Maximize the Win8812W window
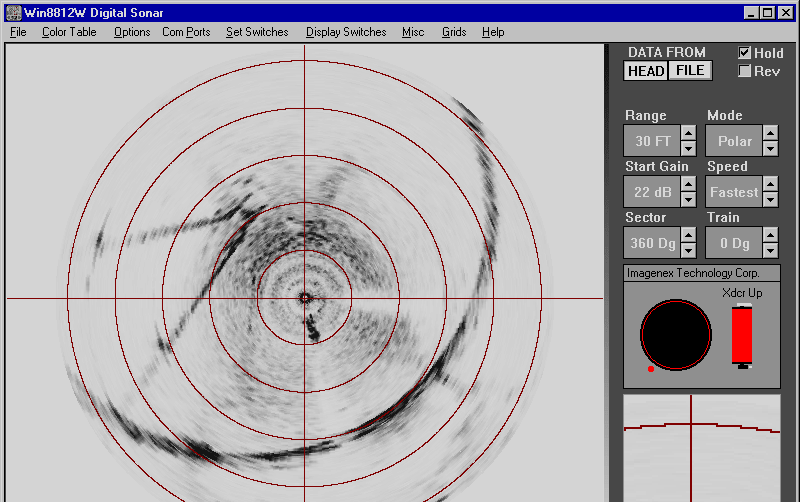The width and height of the screenshot is (800, 502). point(767,13)
